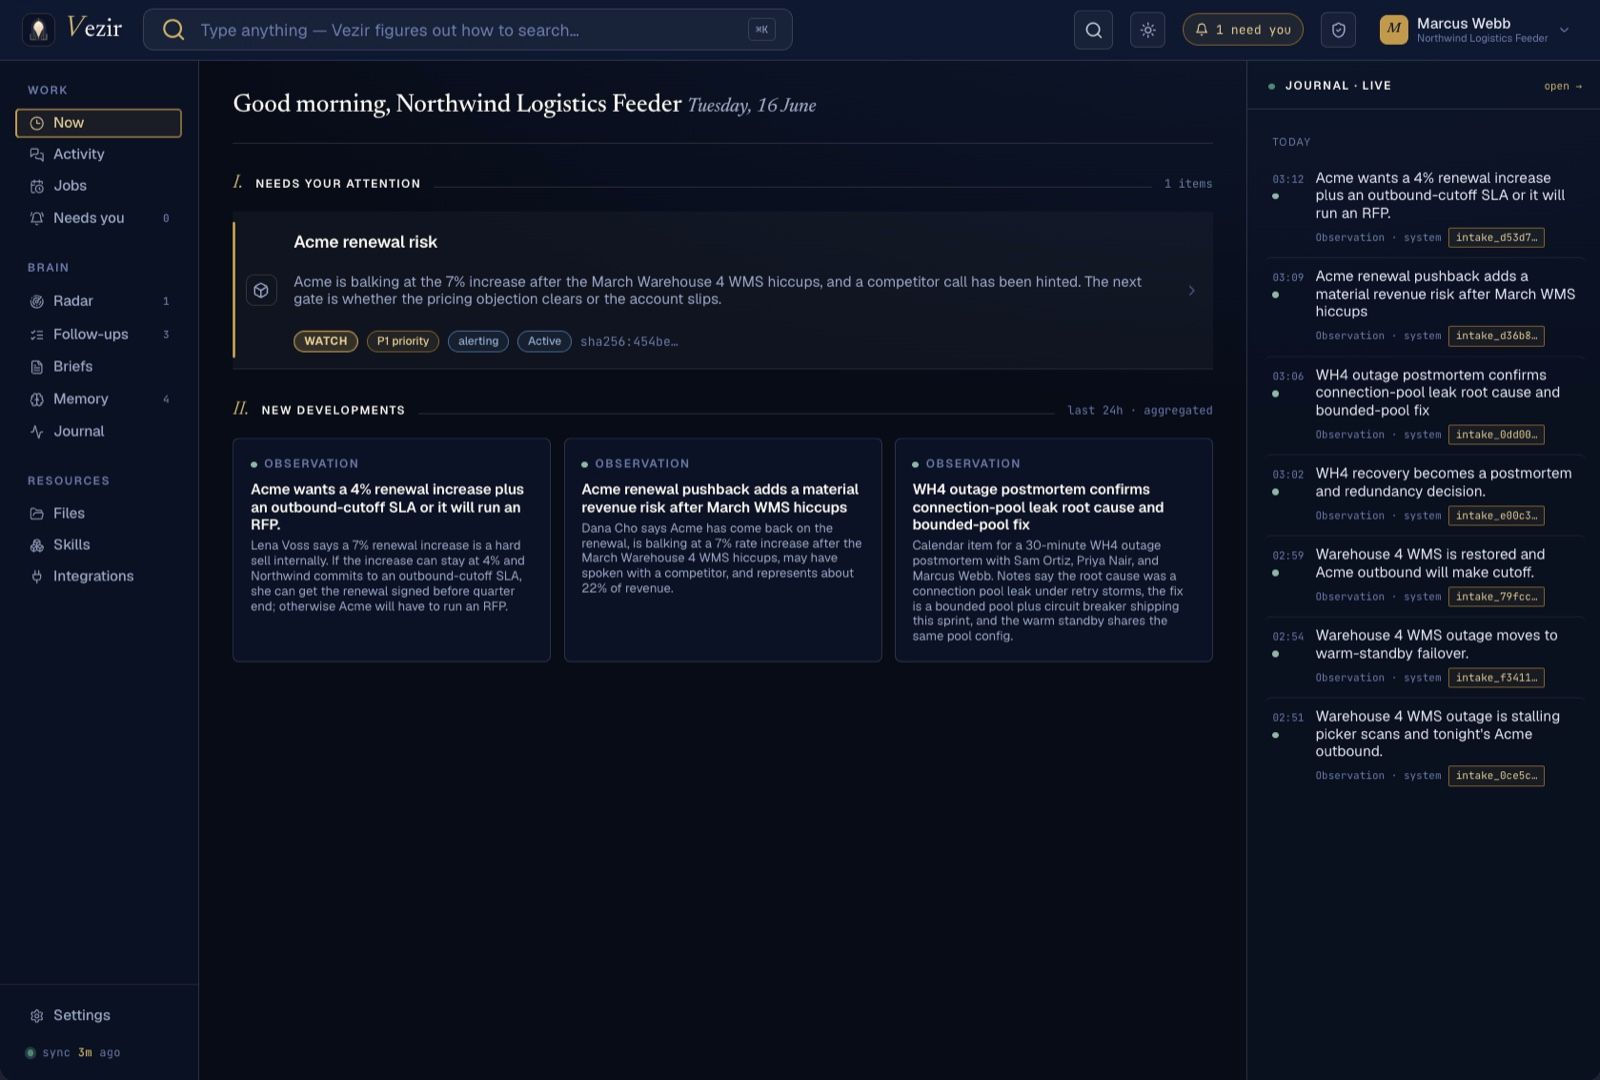Click the Now clock icon

37,123
